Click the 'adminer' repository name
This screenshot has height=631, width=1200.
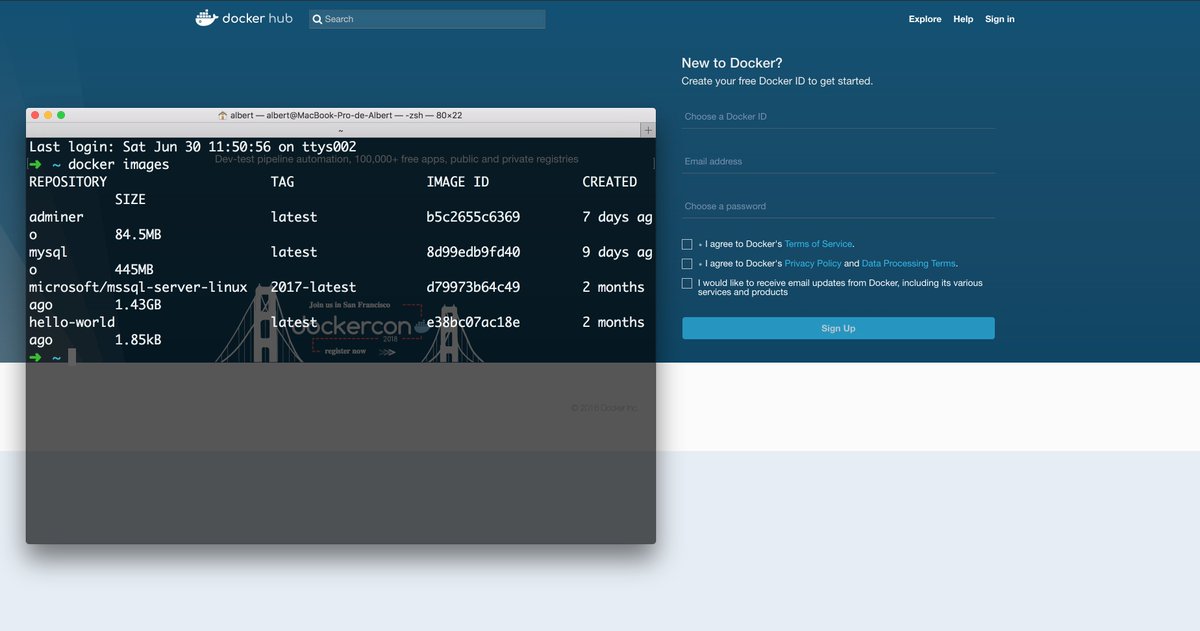pyautogui.click(x=56, y=217)
